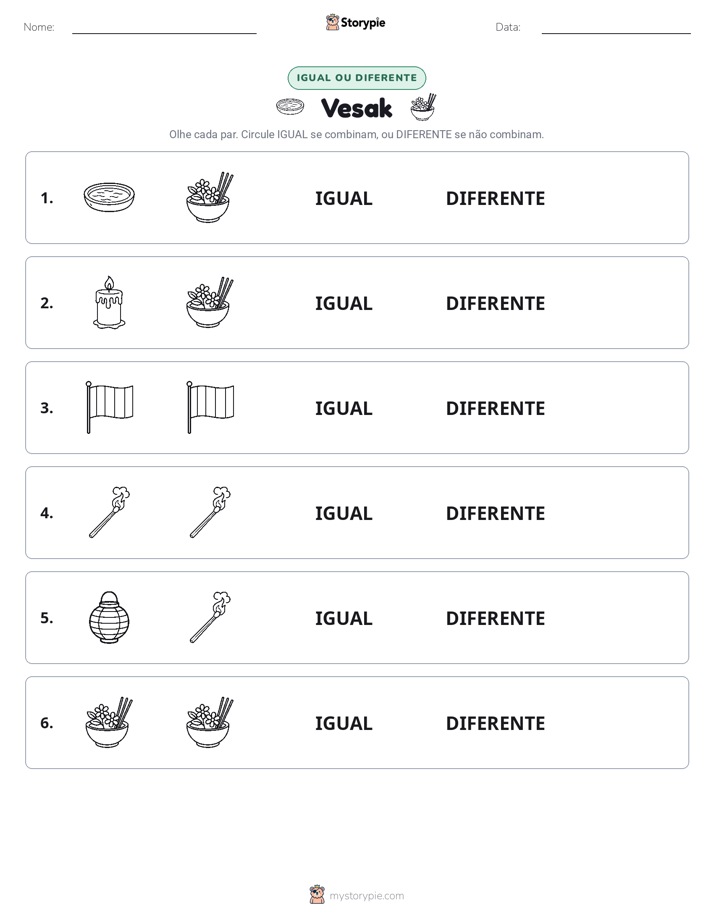Click the second flag in row 3

[210, 407]
